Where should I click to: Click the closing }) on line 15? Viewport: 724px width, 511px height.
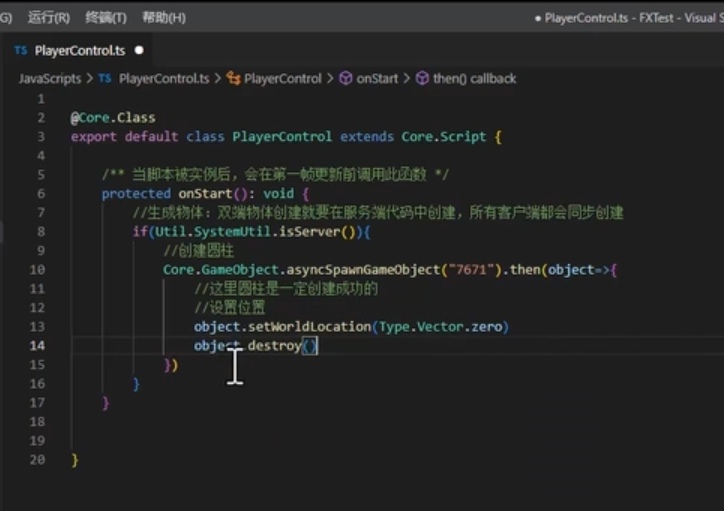tap(171, 365)
